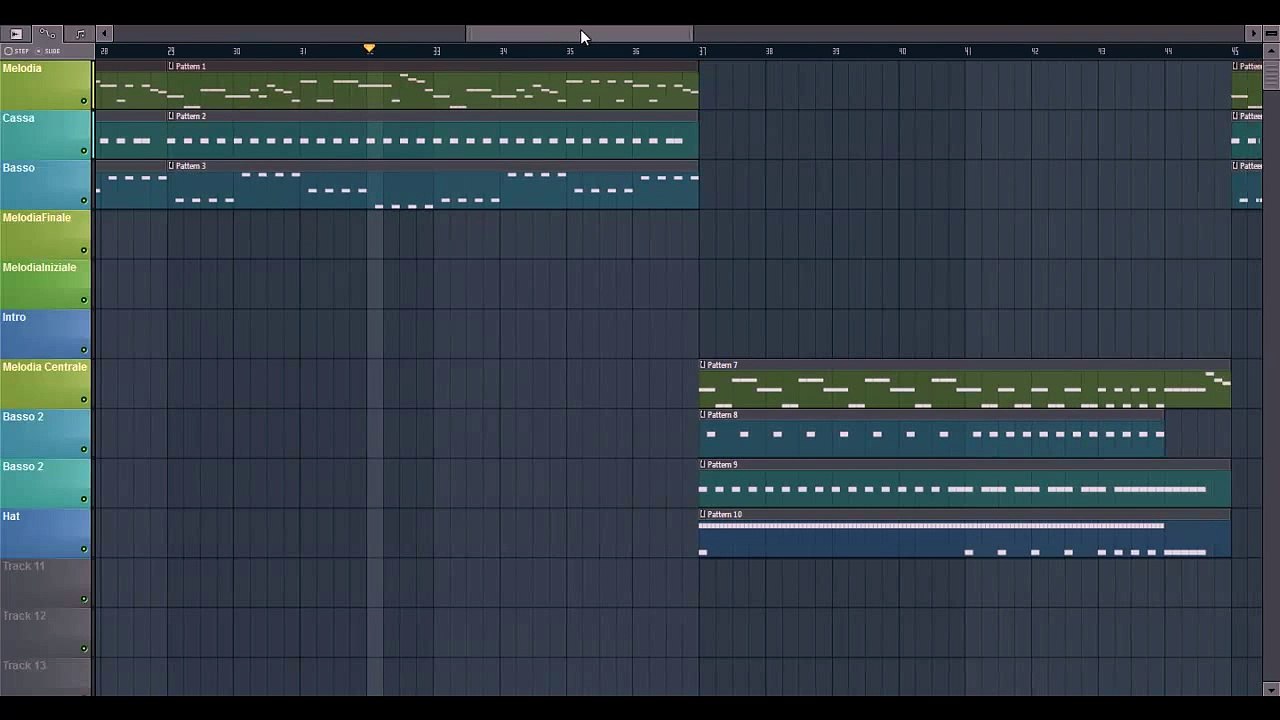Image resolution: width=1280 pixels, height=720 pixels.
Task: Open Pattern 2 clip menu at bar 29
Action: coord(171,116)
